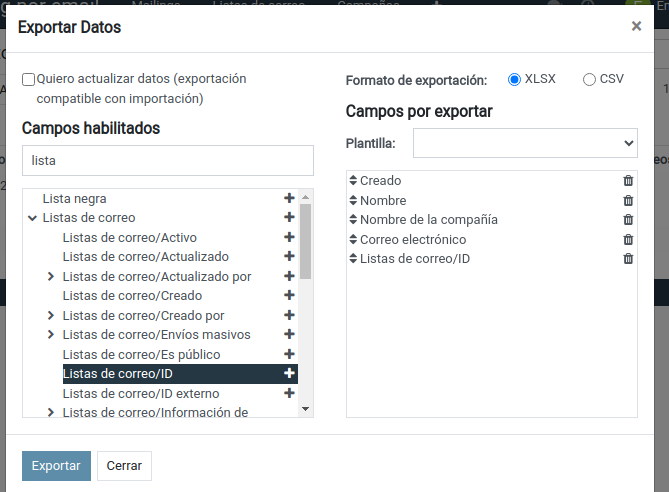Screen dimensions: 669x492
Task: Delete Listas de correo/ID export field
Action: click(x=628, y=259)
